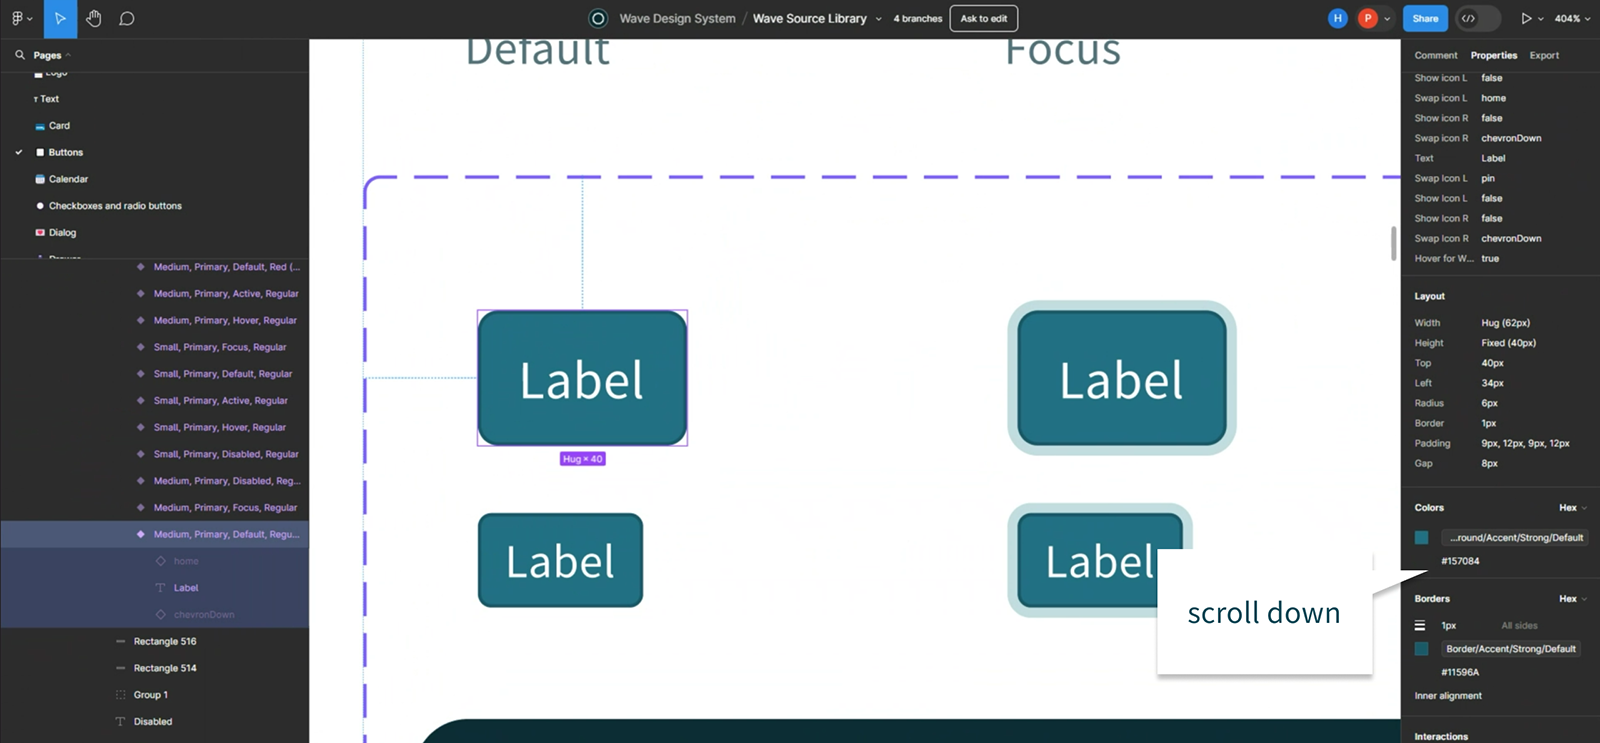Click the chevronDown instance diamond icon
The height and width of the screenshot is (743, 1600).
(x=161, y=614)
